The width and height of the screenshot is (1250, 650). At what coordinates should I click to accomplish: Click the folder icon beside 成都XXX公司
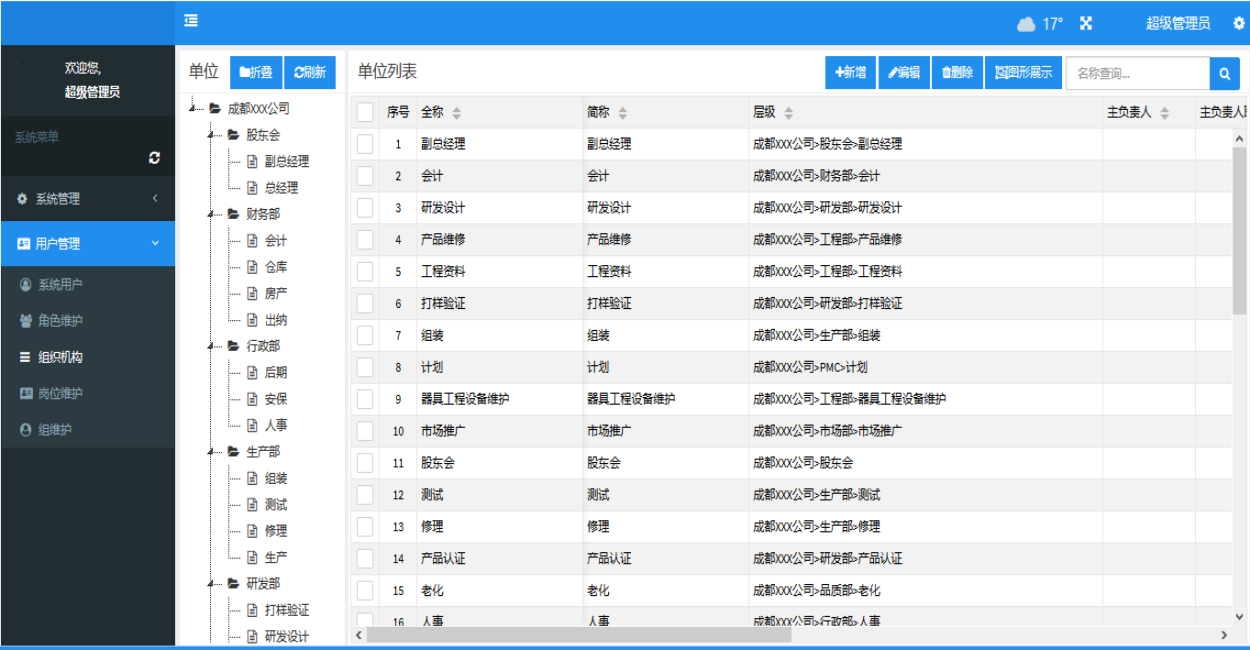click(x=215, y=108)
